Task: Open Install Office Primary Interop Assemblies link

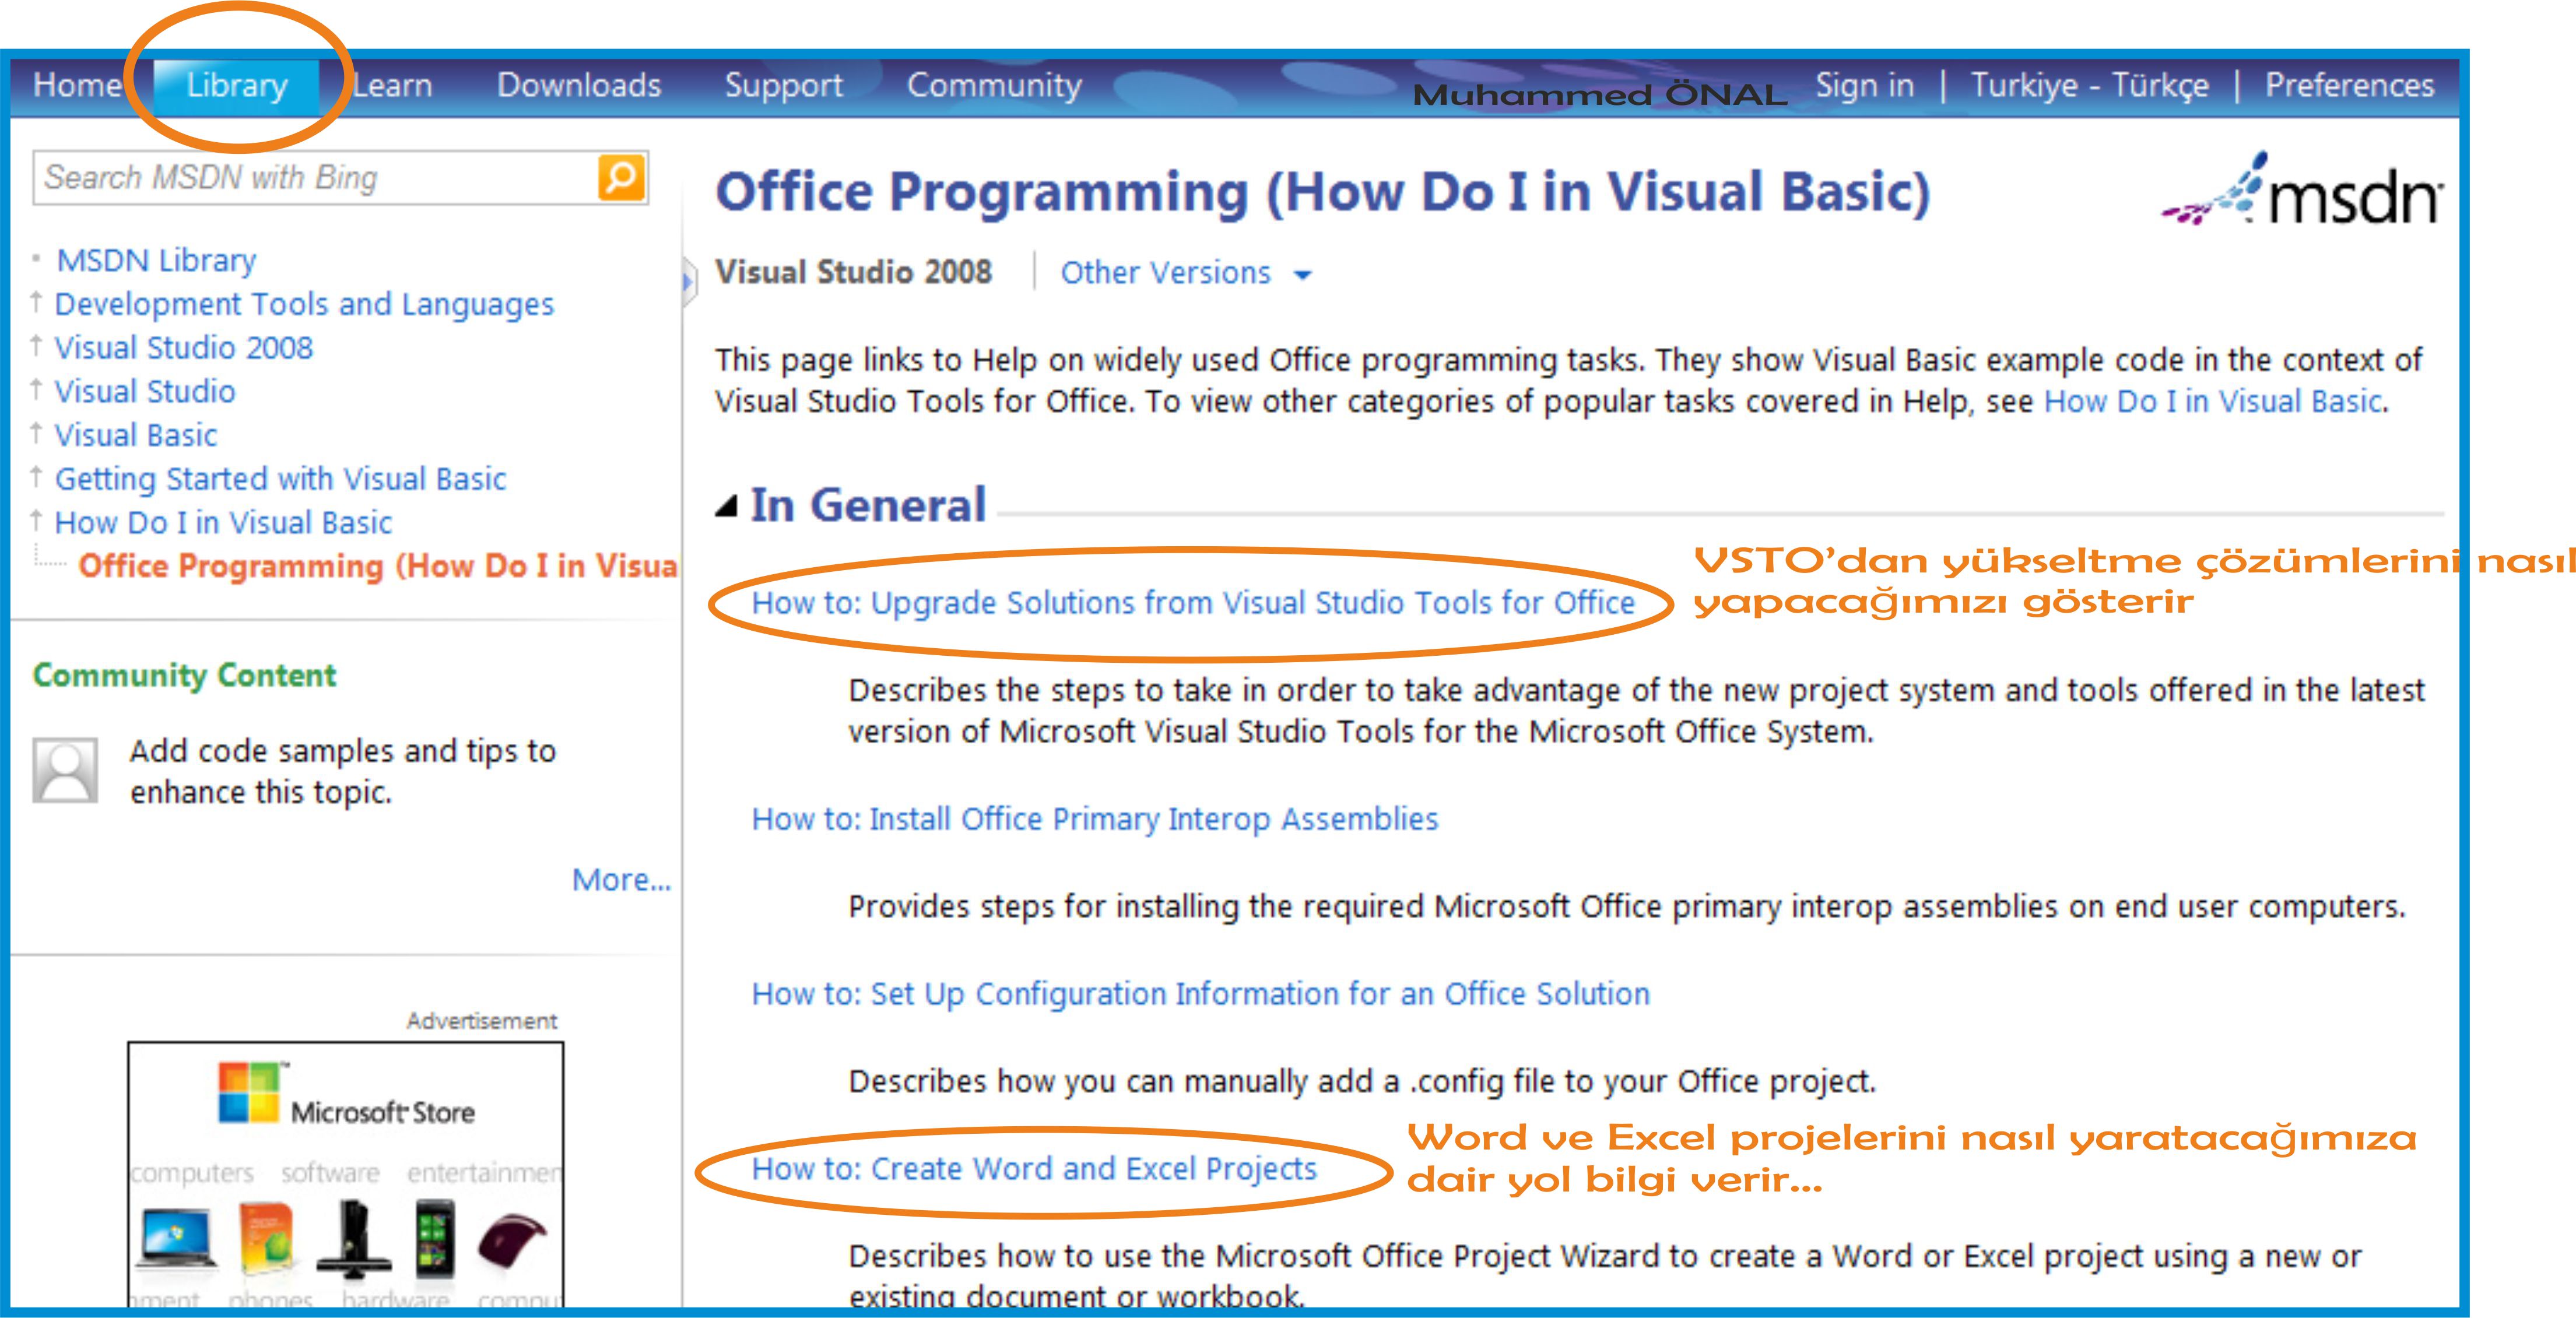Action: coord(1094,819)
